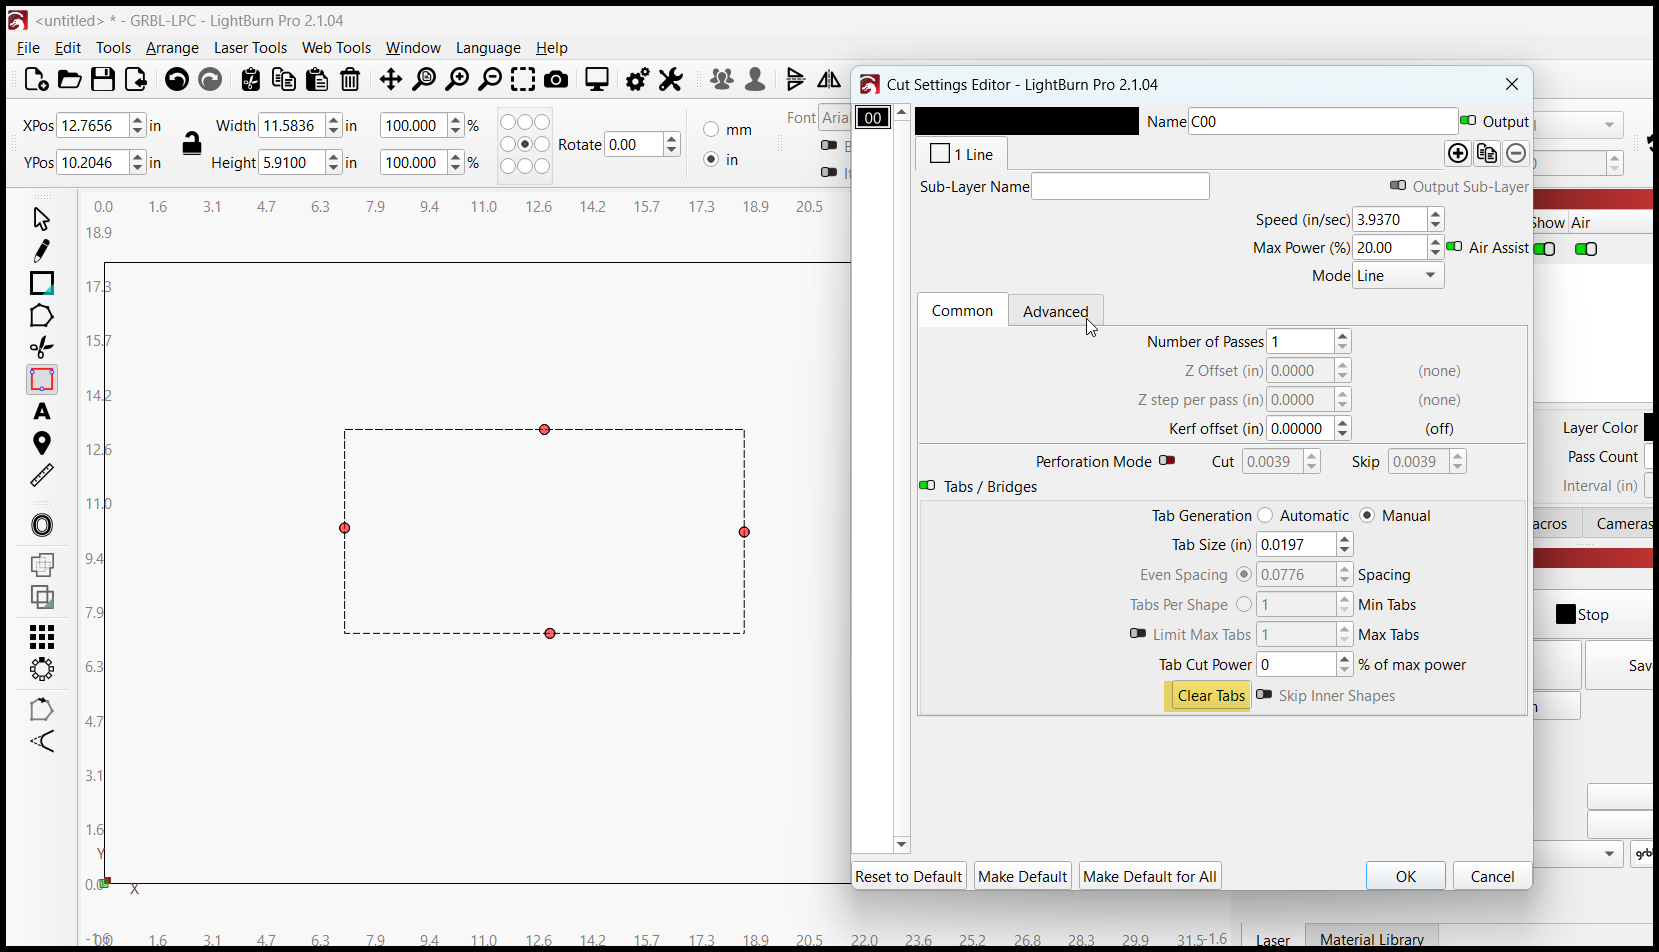
Task: Switch to the Advanced tab
Action: click(1055, 311)
